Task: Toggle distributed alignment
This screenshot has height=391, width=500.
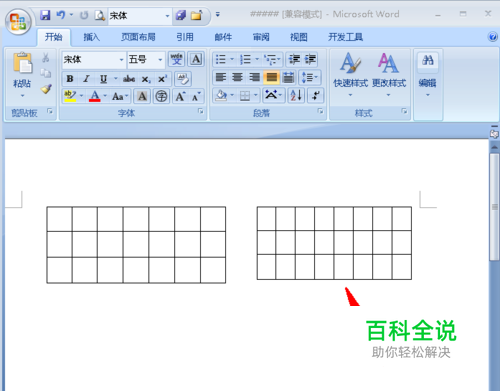Action: 289,78
